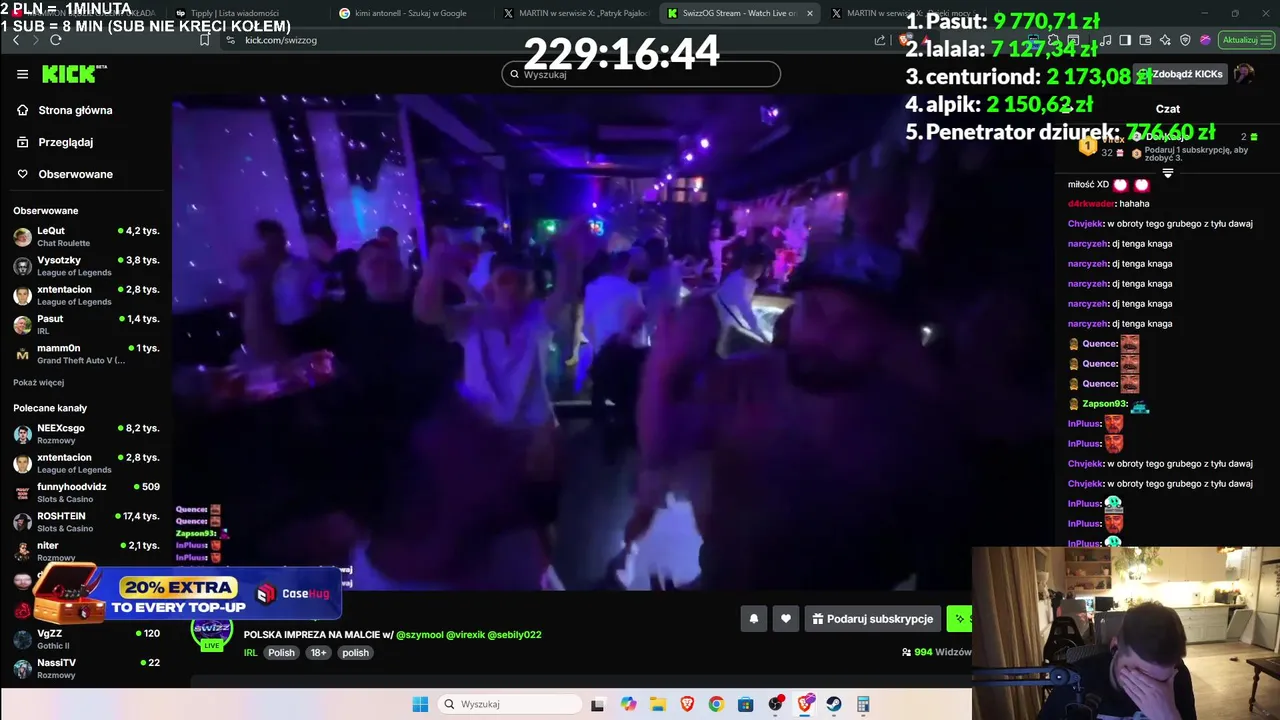Click the Kick Wyszukaj search field
The height and width of the screenshot is (720, 1280).
click(641, 74)
